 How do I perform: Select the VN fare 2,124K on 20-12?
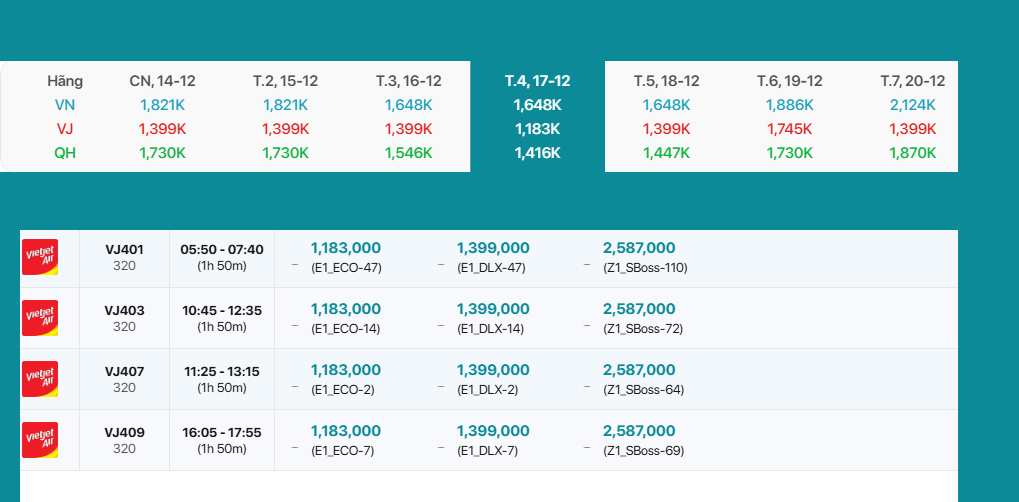(912, 105)
